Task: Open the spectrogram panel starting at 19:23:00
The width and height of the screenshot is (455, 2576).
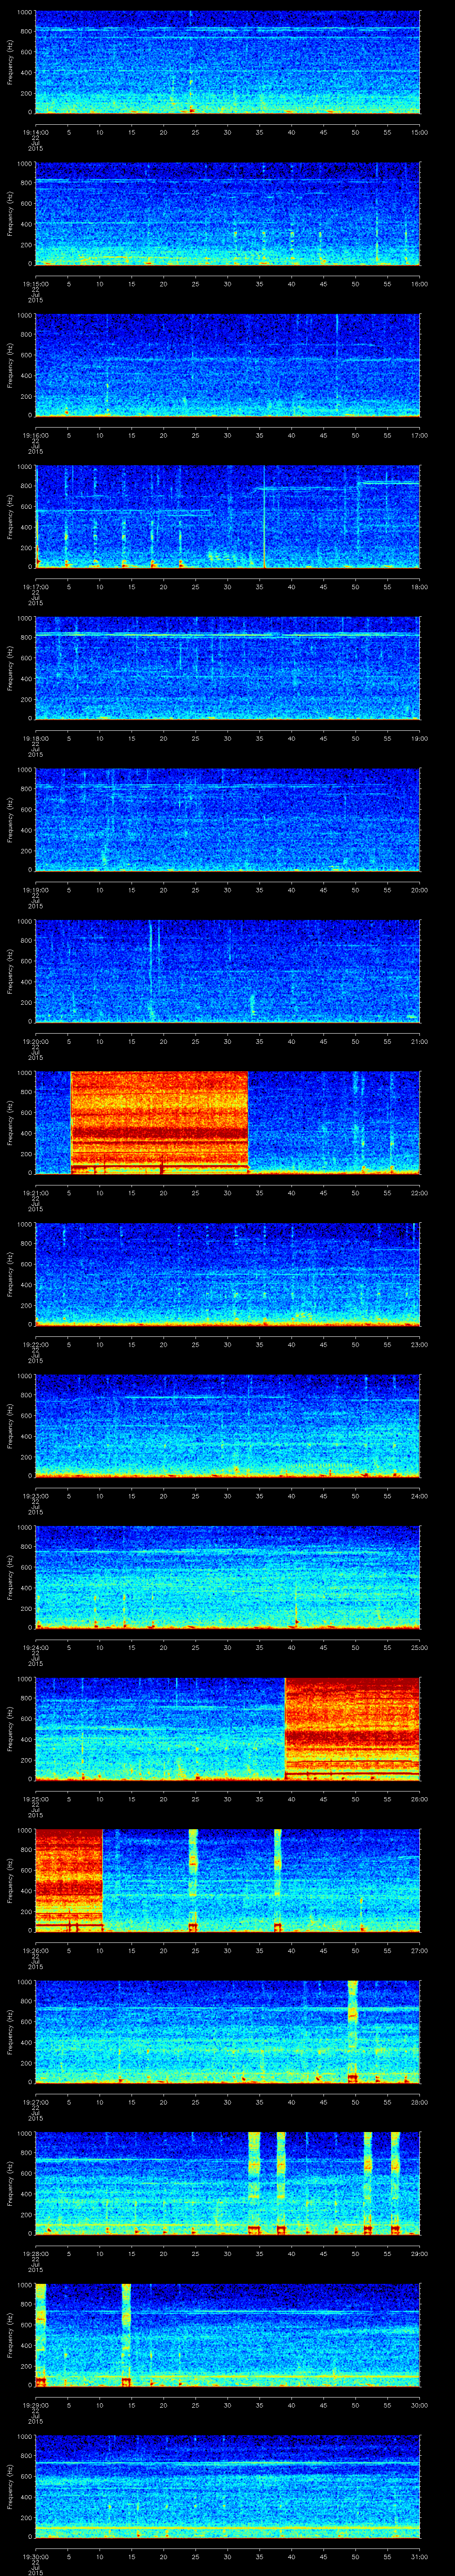Action: click(x=228, y=1425)
